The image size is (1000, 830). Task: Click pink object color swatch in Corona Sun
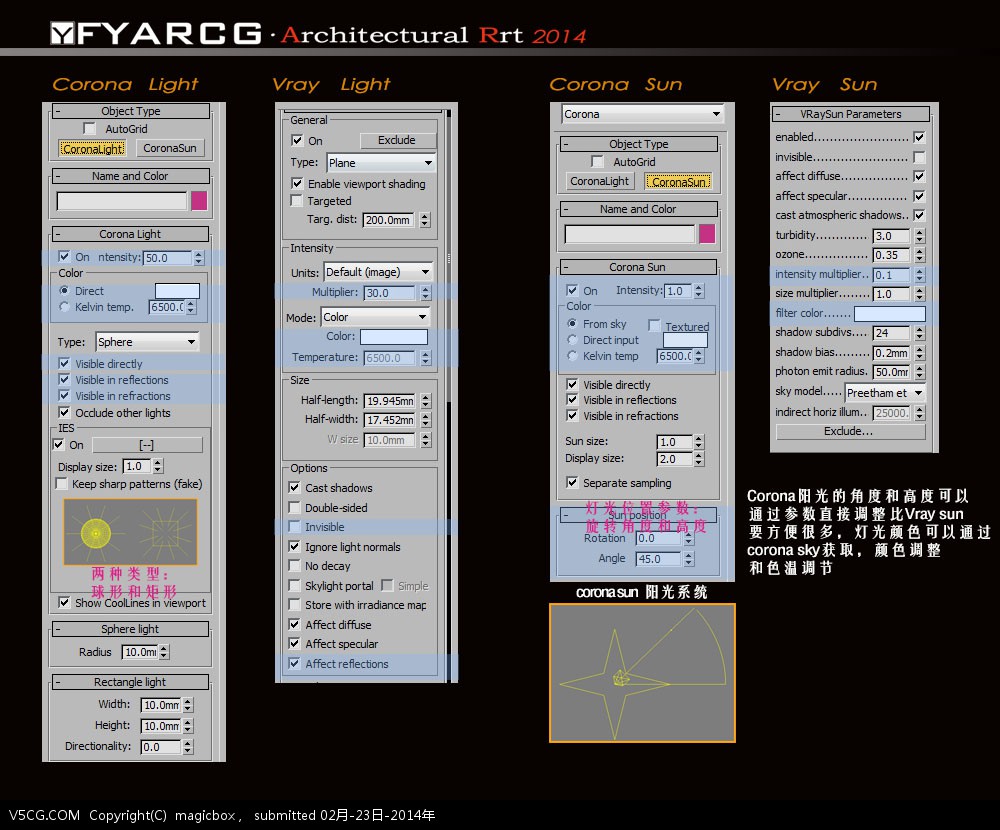point(707,234)
